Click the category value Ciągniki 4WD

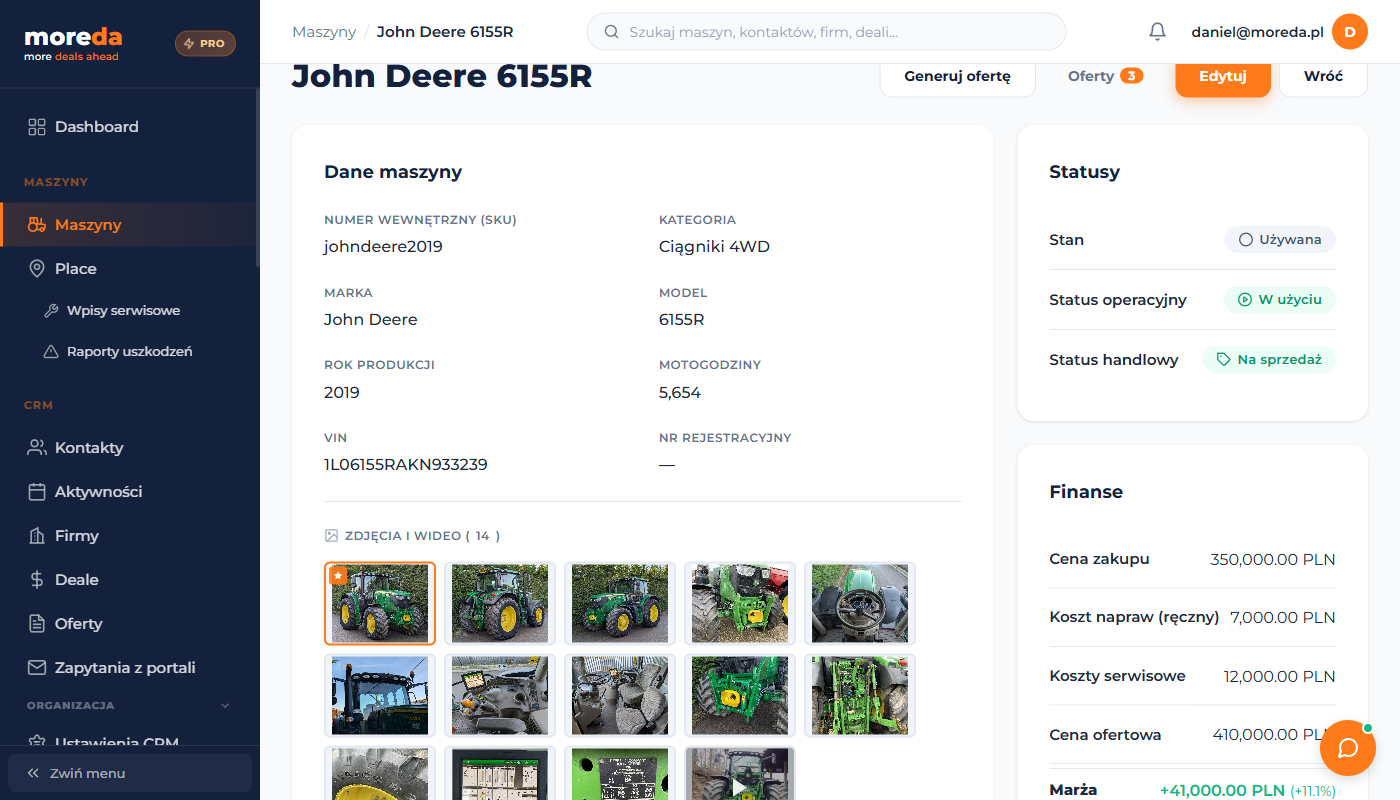pyautogui.click(x=714, y=247)
